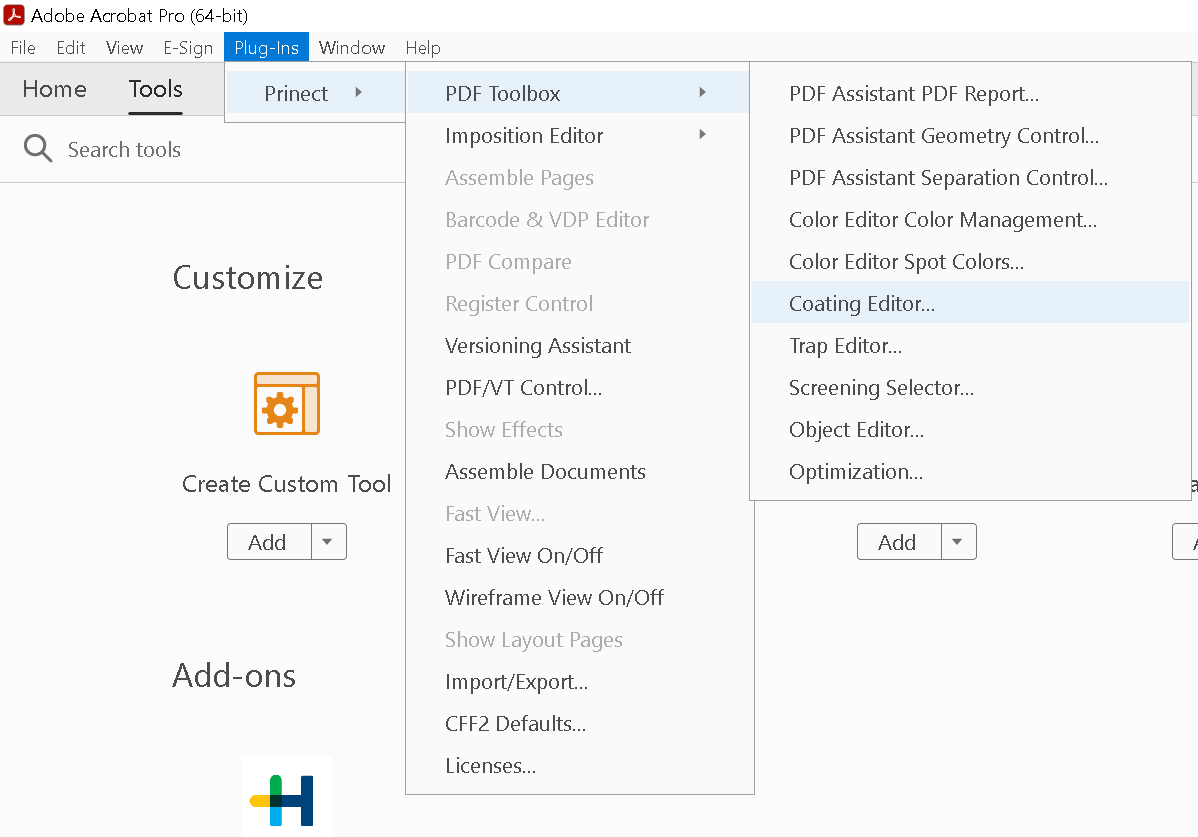The width and height of the screenshot is (1198, 837).
Task: Open Color Editor Color Management
Action: 970,219
